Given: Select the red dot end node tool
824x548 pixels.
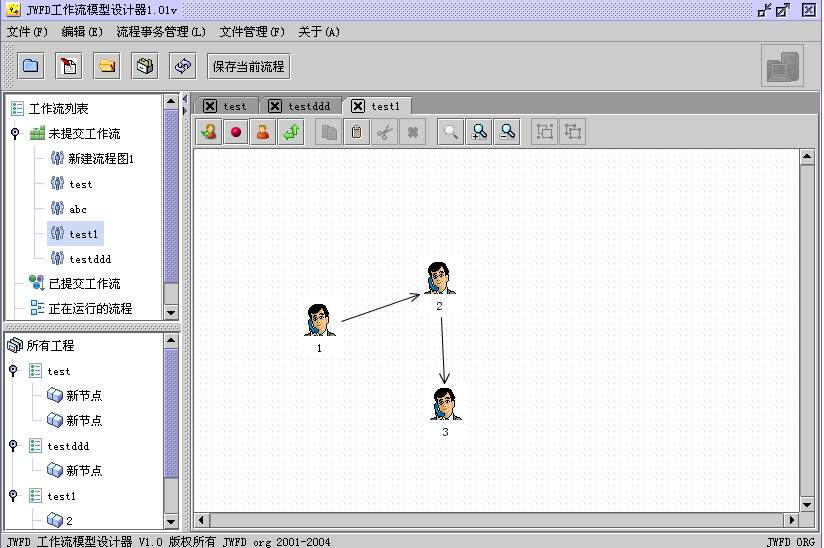Looking at the screenshot, I should [236, 131].
